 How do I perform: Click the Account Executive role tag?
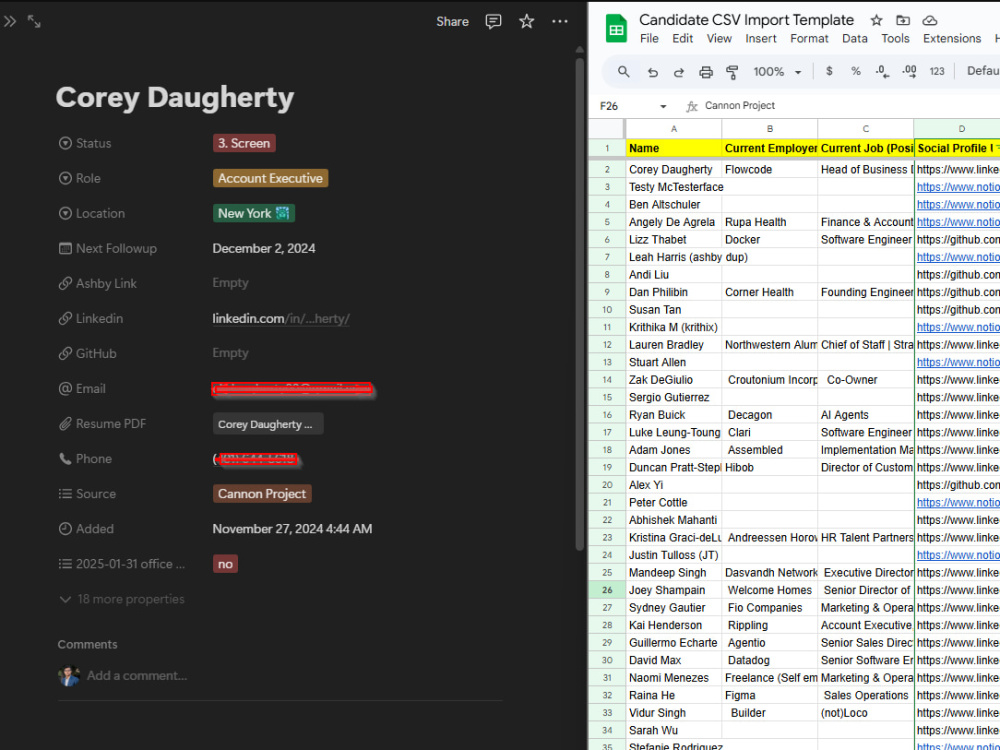[270, 179]
